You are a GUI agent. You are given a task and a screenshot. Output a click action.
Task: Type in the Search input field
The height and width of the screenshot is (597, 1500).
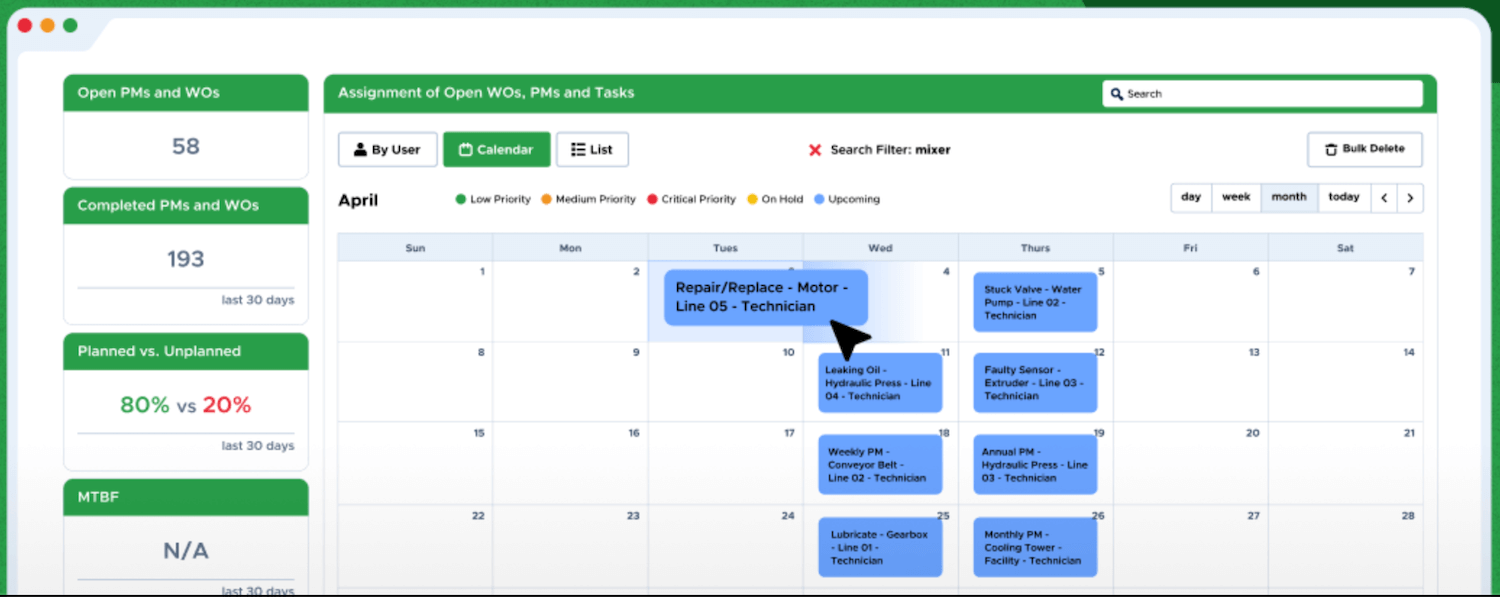tap(1270, 94)
